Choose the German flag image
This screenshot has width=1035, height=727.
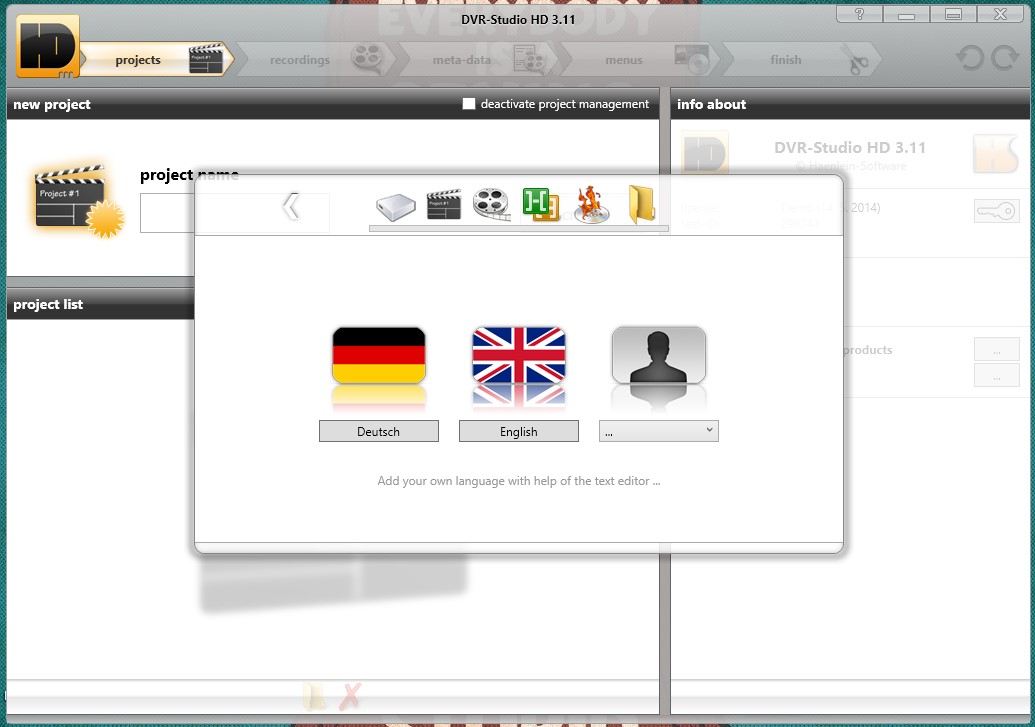(x=379, y=356)
